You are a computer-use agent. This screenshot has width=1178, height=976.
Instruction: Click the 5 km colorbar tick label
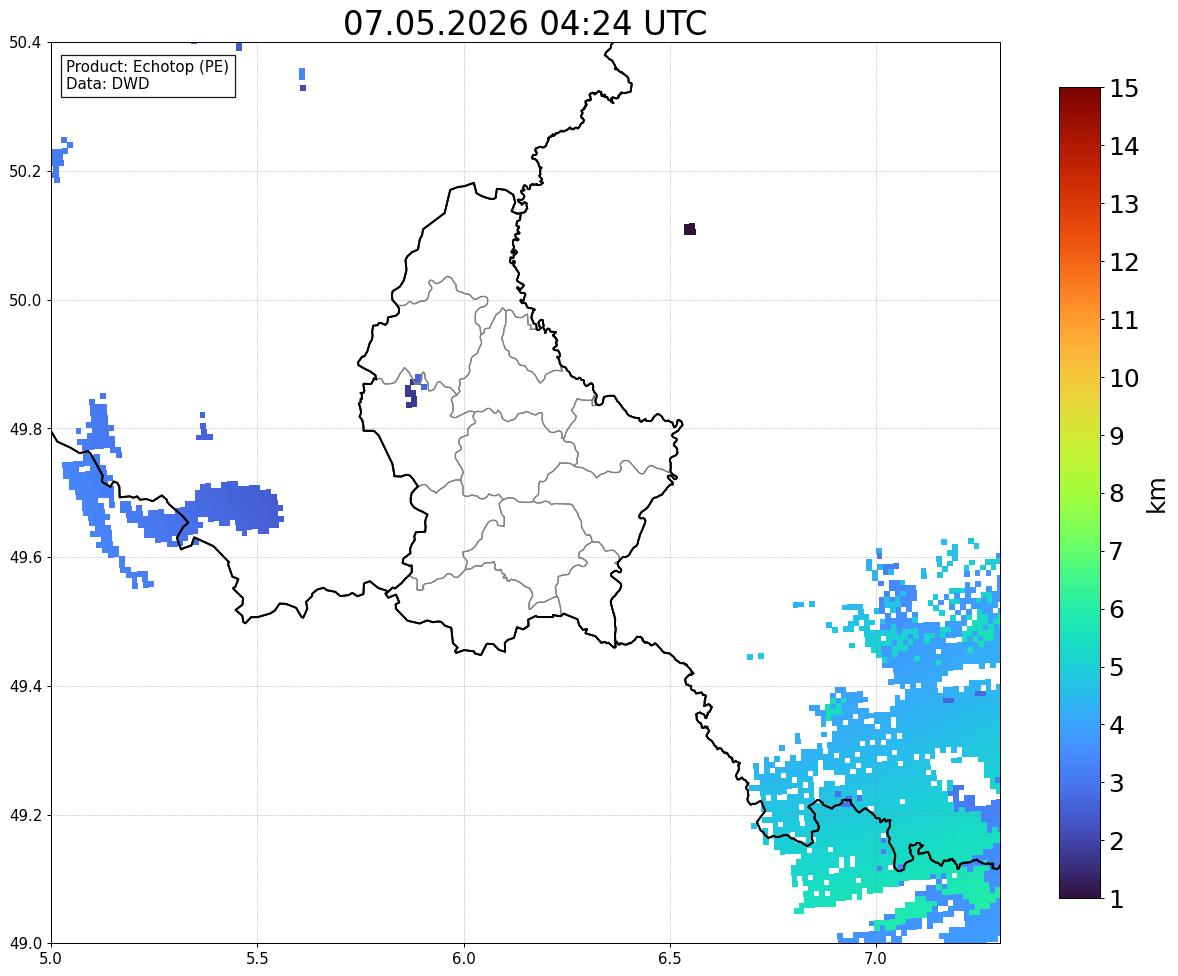[1116, 667]
